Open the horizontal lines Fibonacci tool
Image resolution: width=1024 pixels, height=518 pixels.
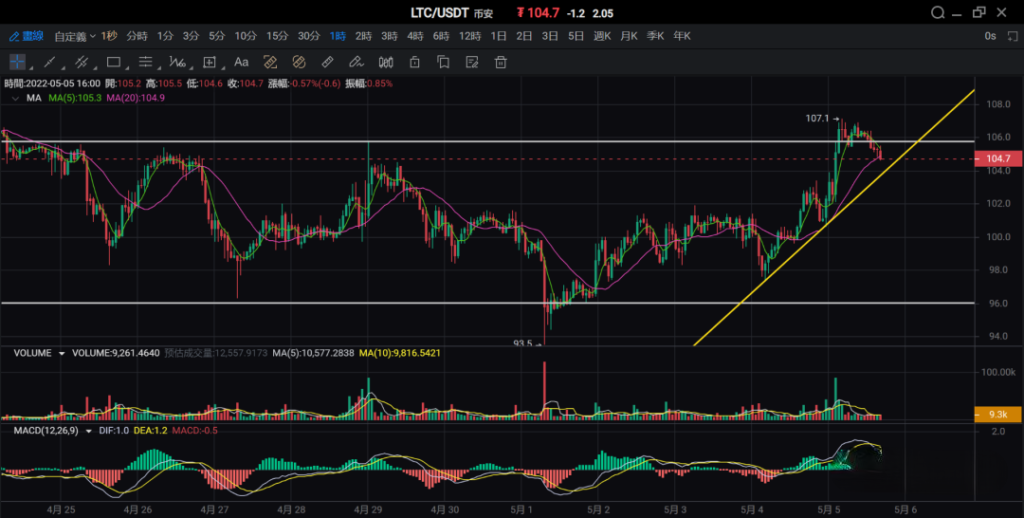click(x=145, y=62)
